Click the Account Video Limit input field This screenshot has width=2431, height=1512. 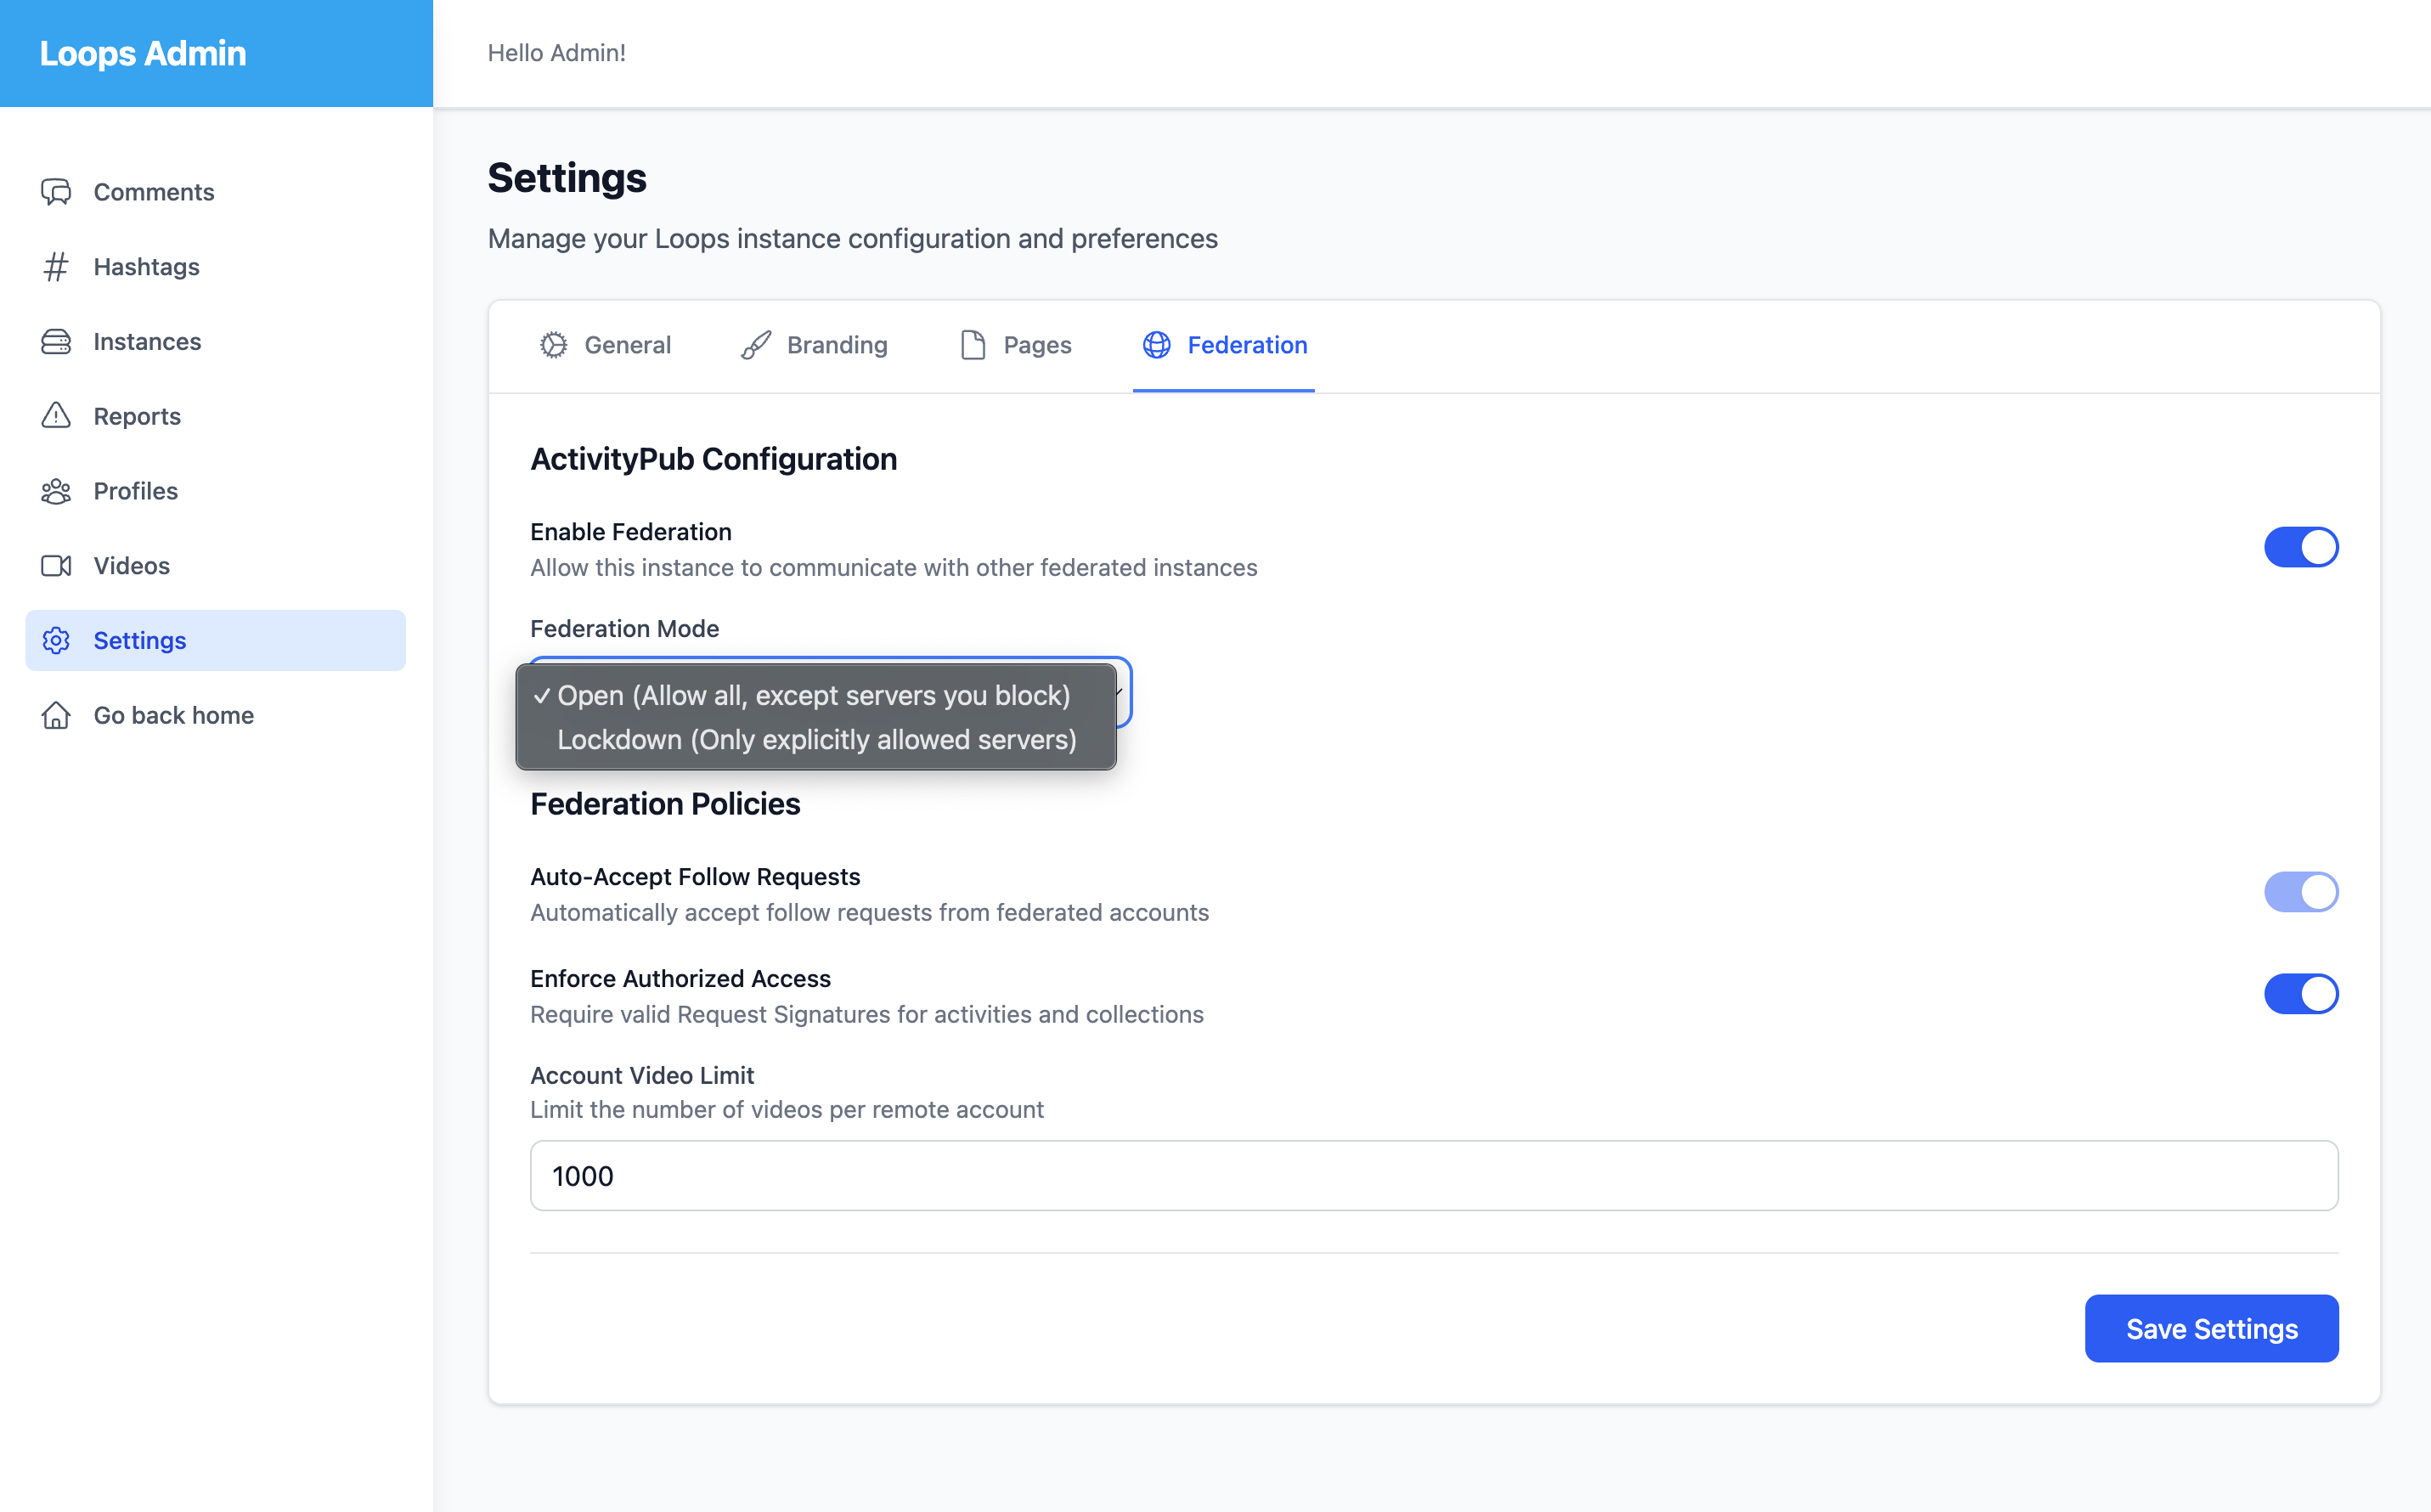pyautogui.click(x=1433, y=1176)
